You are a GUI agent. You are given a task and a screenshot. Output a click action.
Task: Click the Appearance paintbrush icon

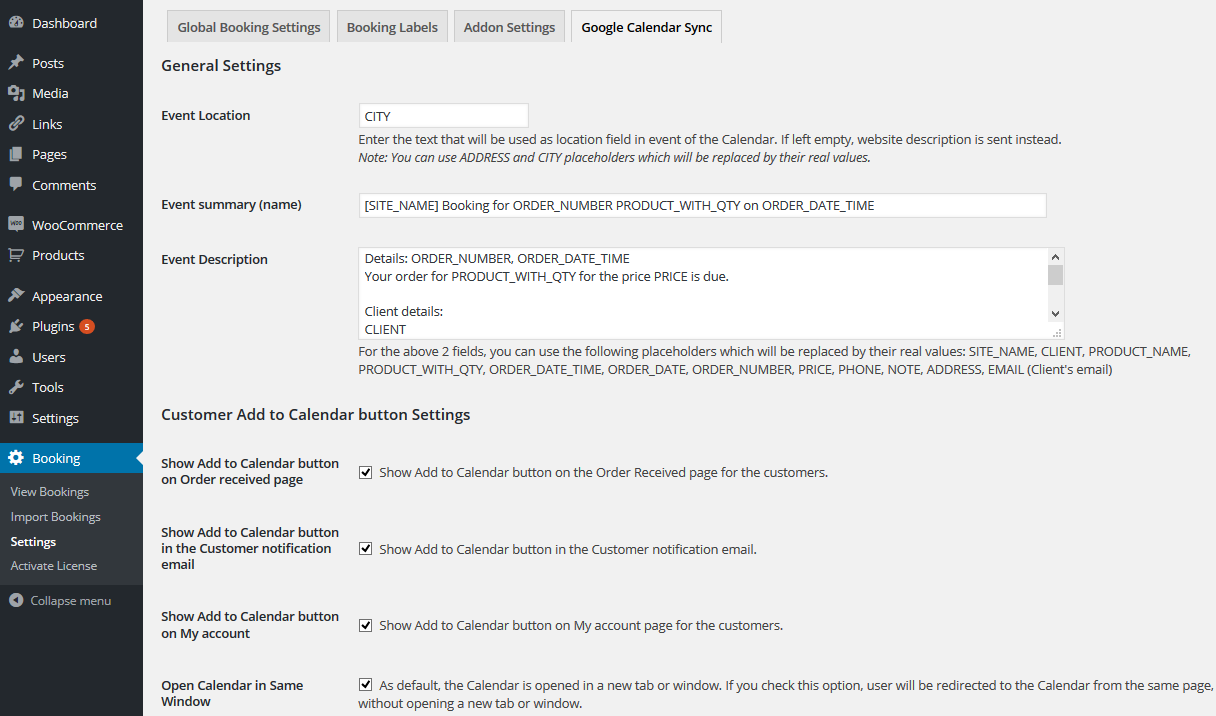(16, 296)
